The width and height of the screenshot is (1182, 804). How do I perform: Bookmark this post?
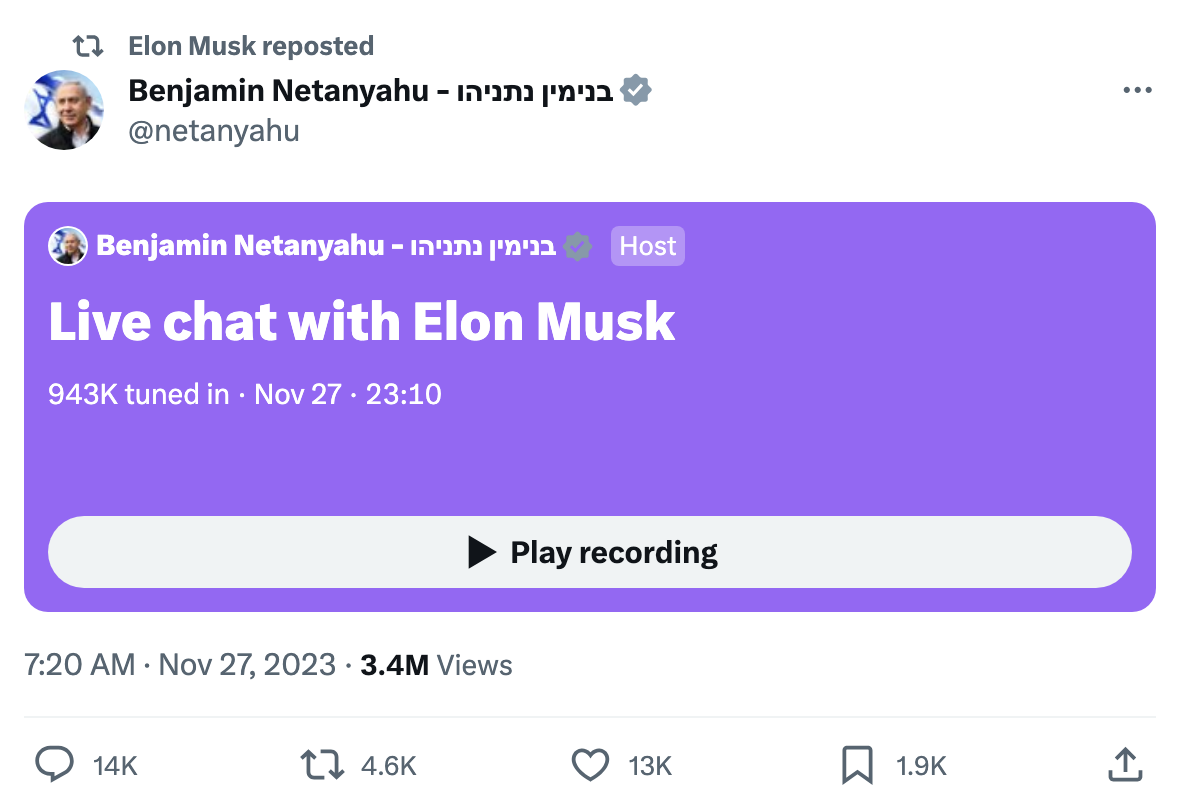tap(857, 765)
